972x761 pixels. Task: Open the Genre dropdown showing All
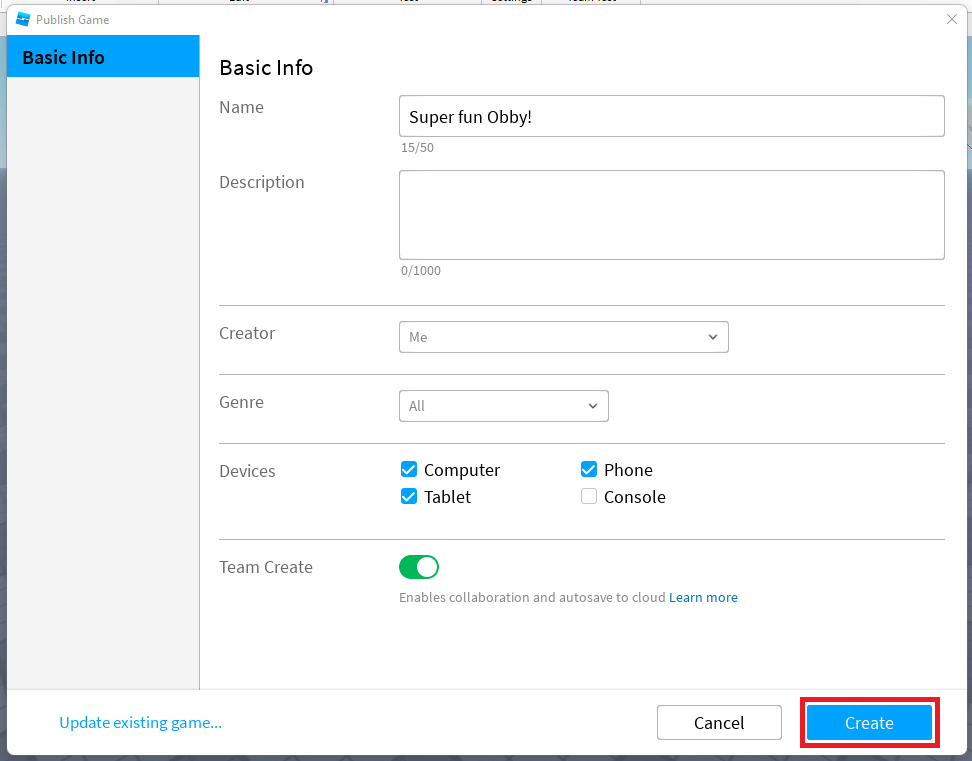[503, 406]
